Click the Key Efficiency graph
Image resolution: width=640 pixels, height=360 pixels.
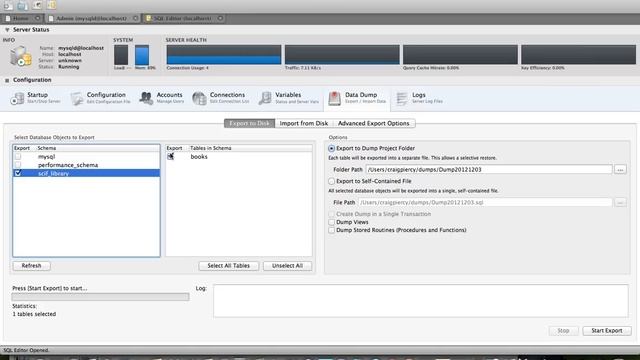pos(578,55)
